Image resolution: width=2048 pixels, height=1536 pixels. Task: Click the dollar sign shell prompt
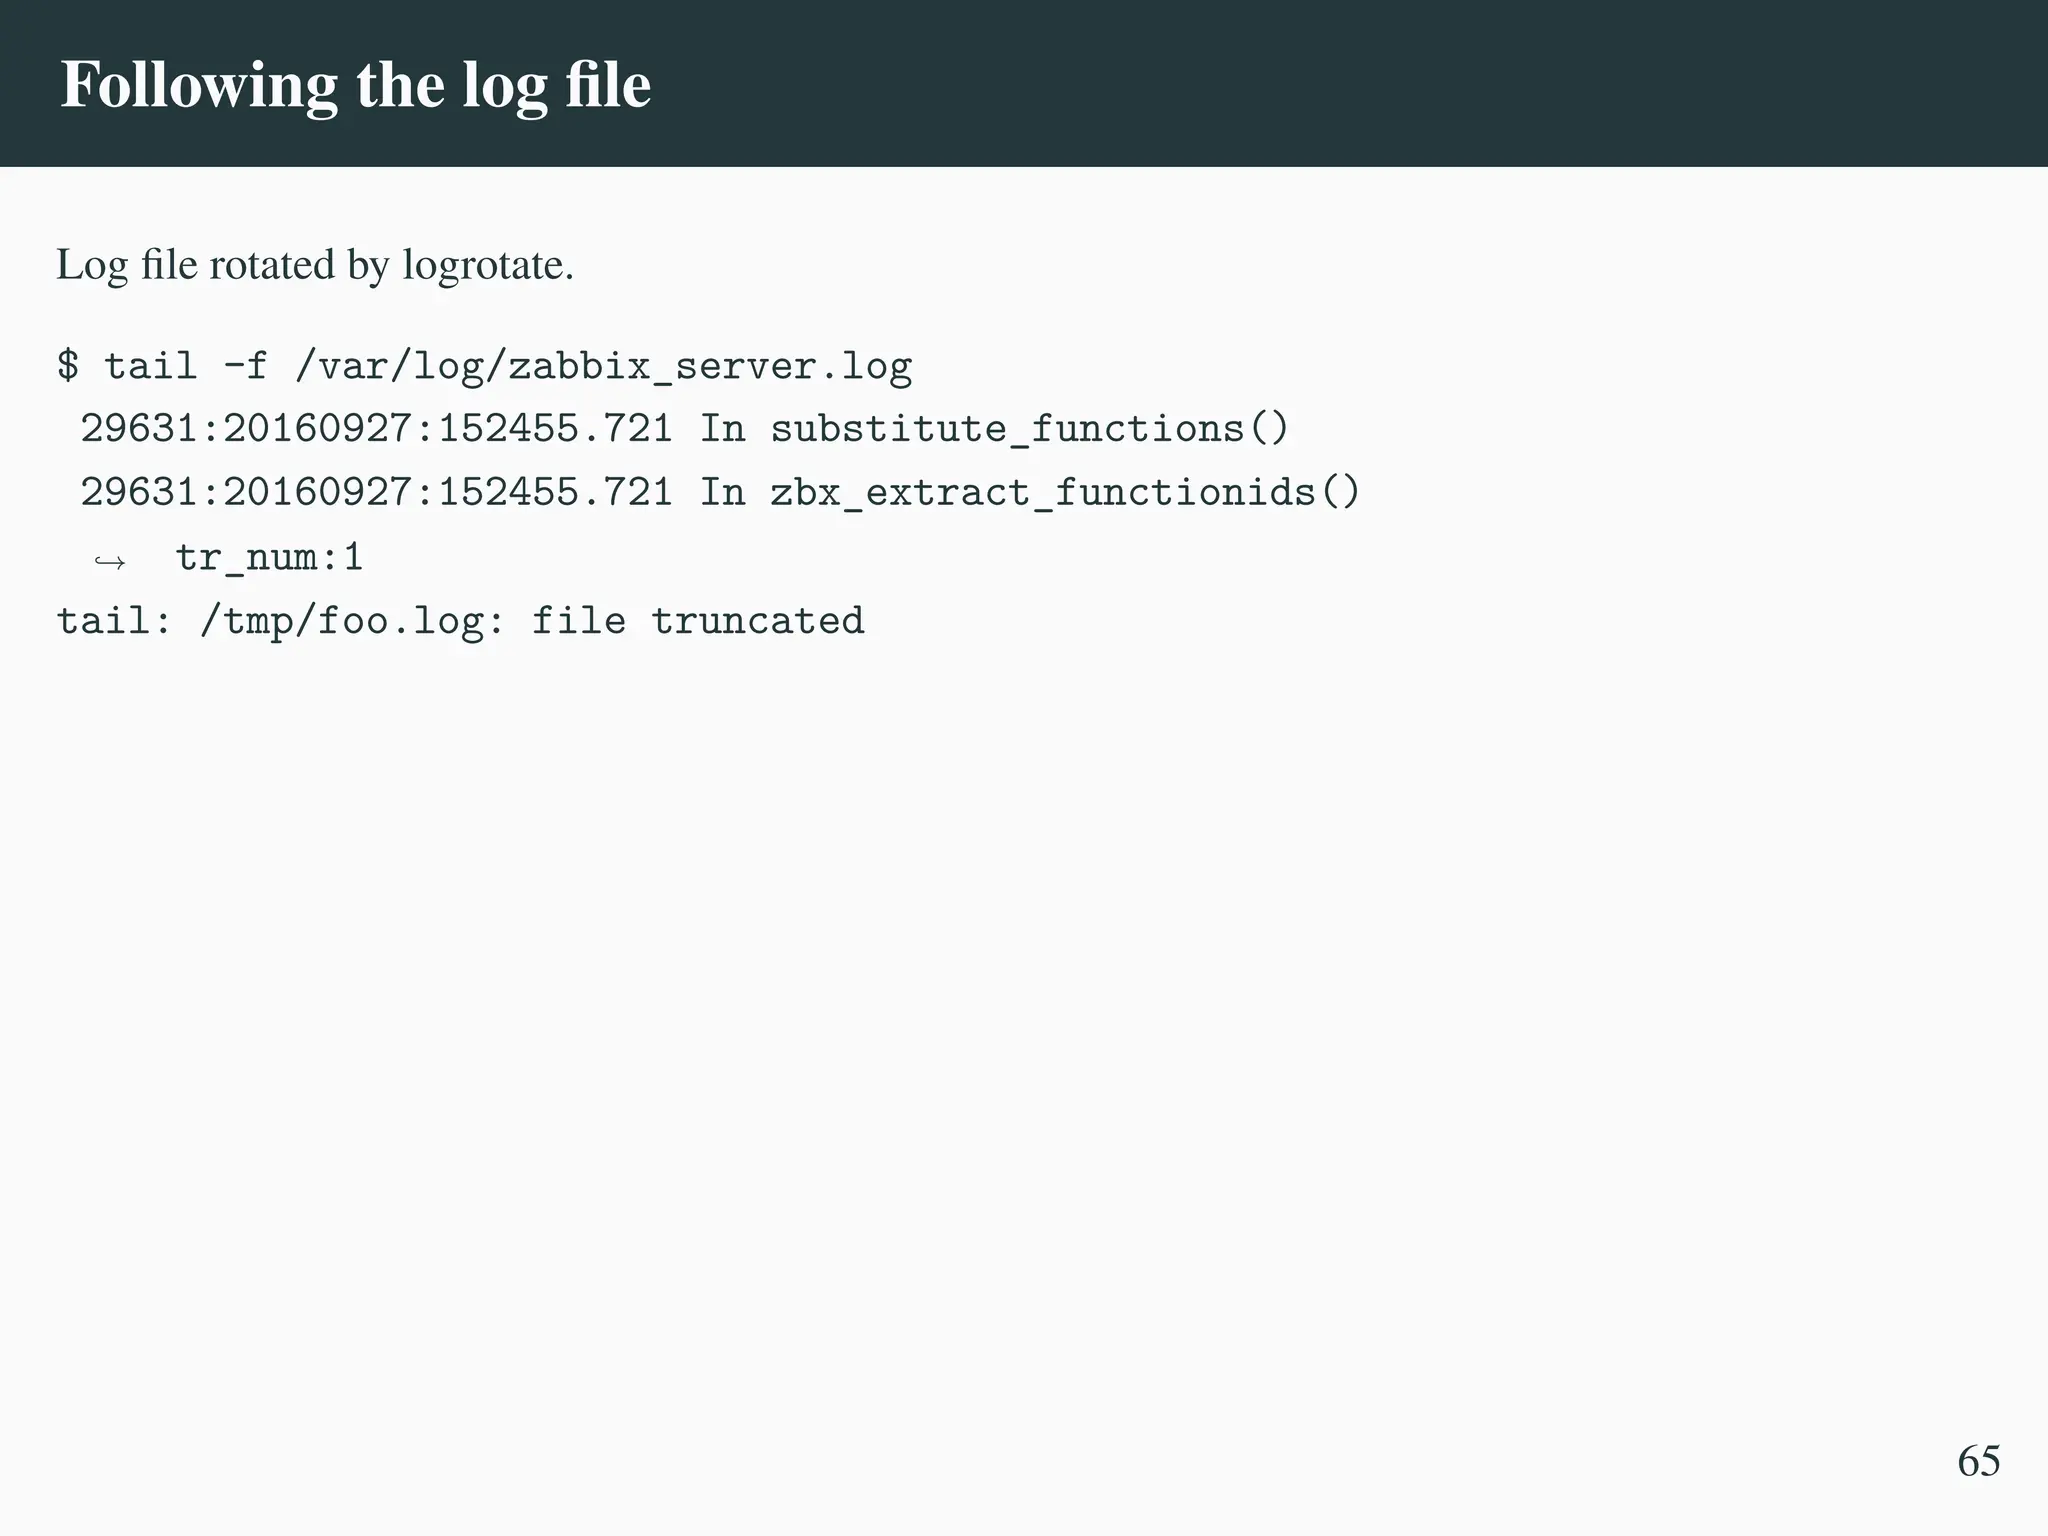68,366
